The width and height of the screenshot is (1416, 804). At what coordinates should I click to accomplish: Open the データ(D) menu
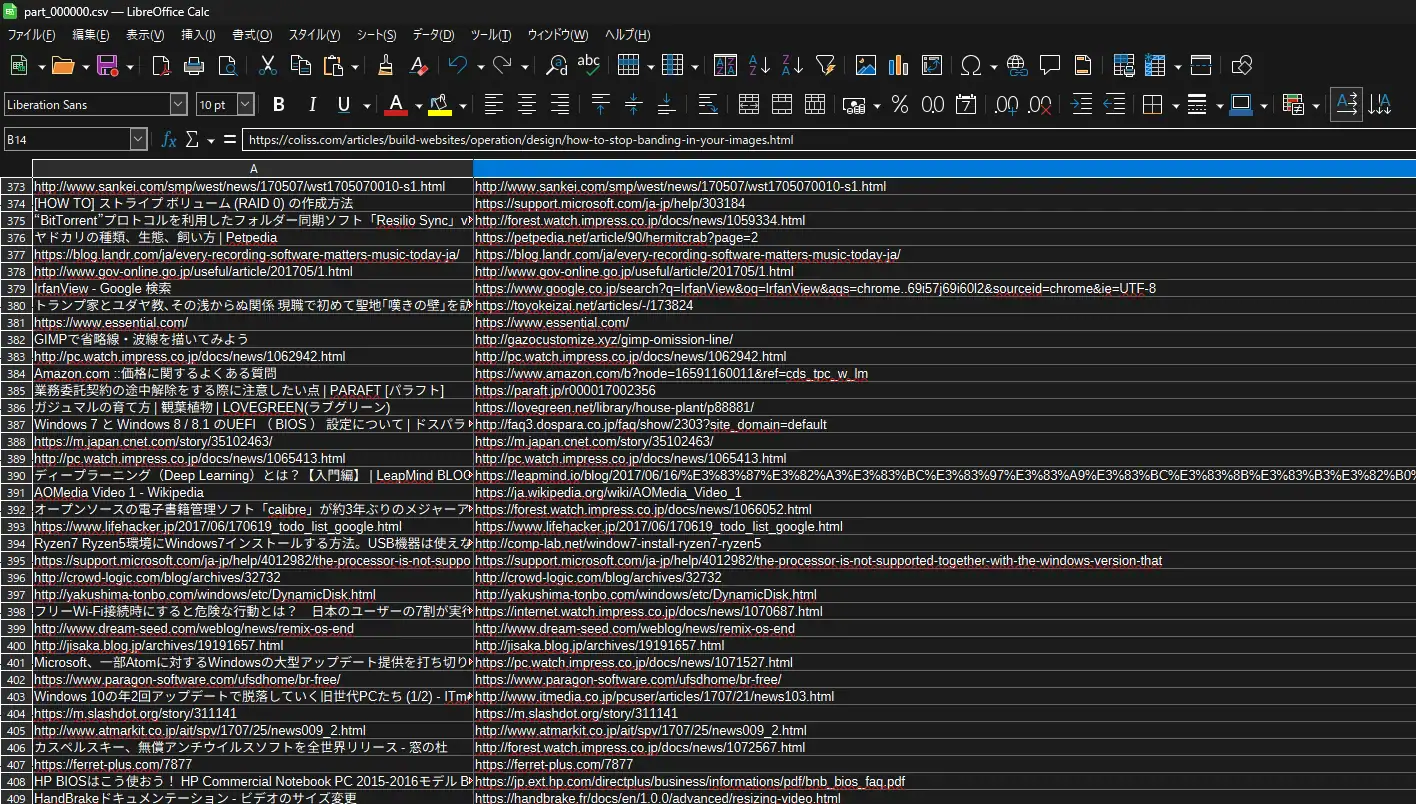coord(433,35)
